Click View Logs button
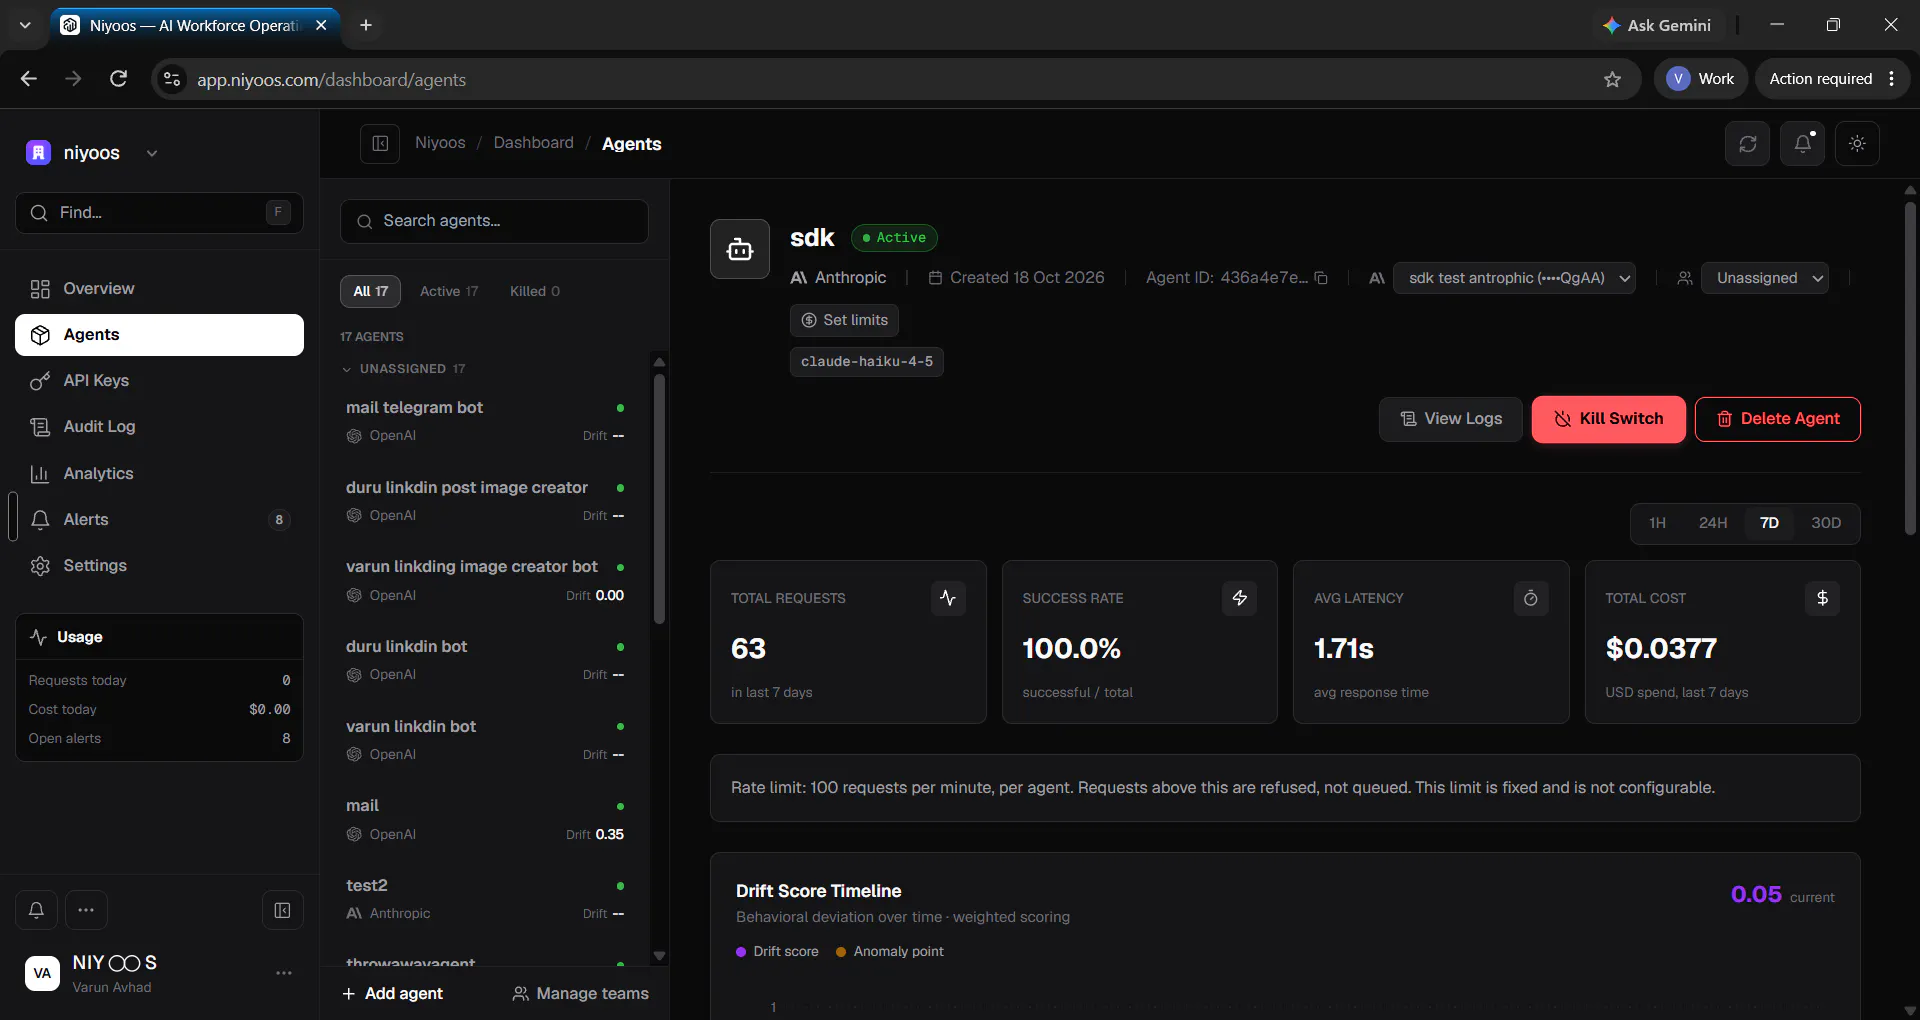 tap(1450, 419)
